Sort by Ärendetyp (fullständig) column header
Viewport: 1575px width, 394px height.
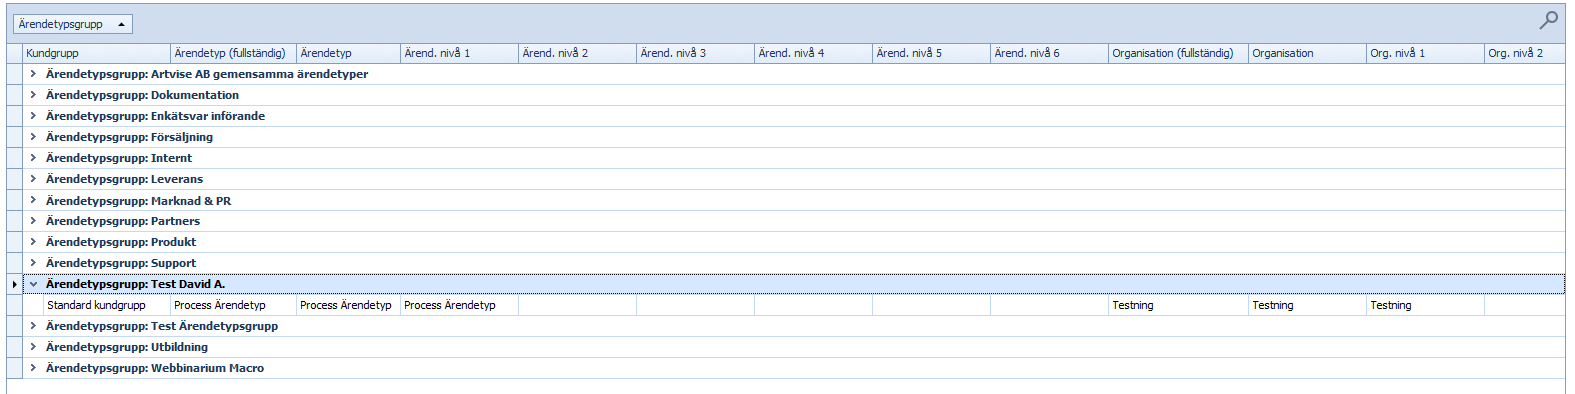point(234,53)
